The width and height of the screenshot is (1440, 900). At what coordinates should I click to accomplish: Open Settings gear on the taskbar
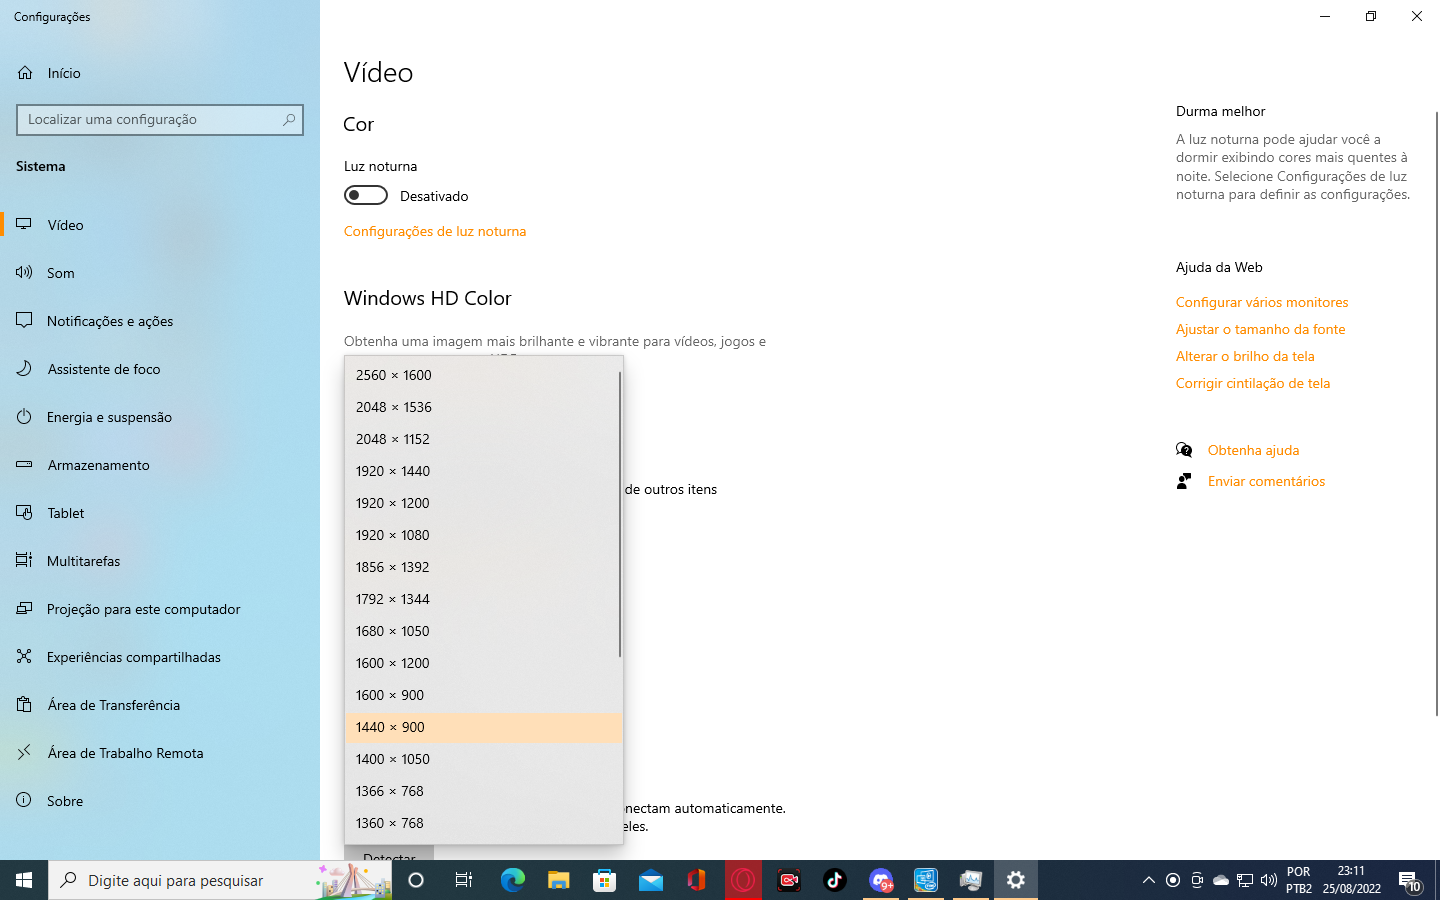[x=1016, y=880]
